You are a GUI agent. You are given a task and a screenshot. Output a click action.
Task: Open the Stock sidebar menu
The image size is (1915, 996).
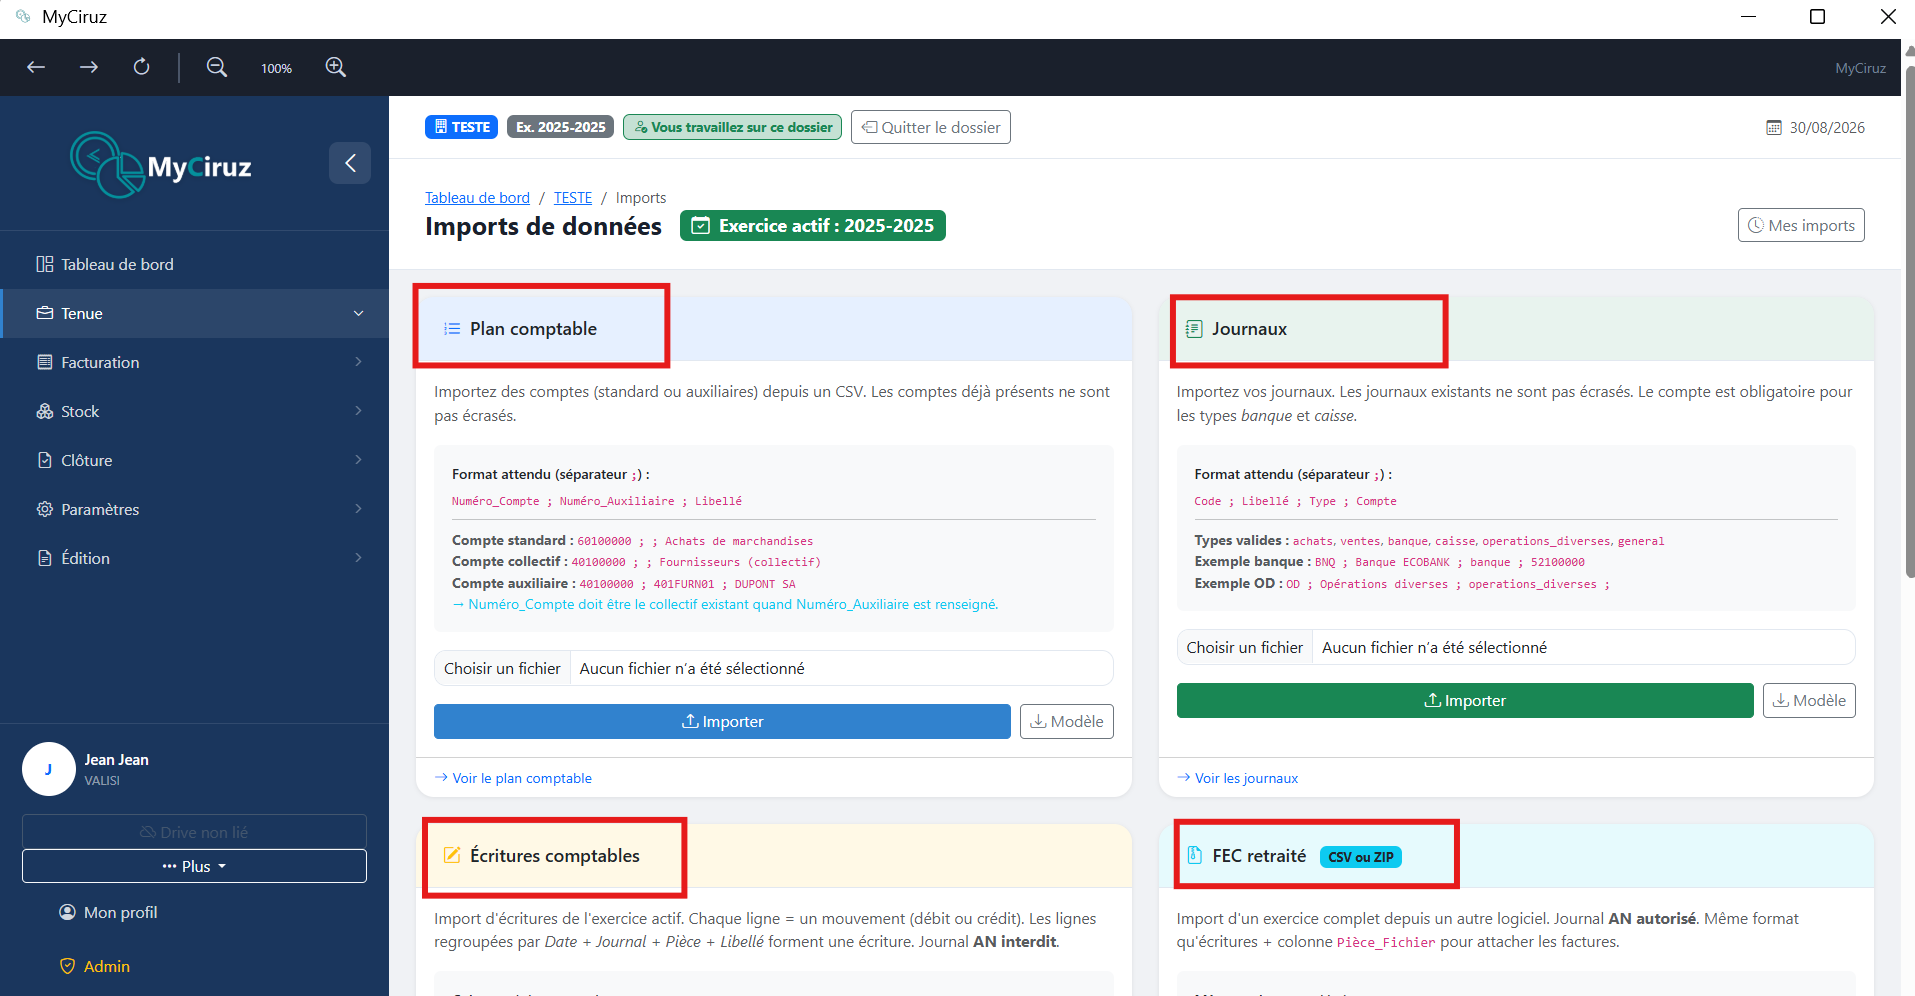pyautogui.click(x=195, y=411)
